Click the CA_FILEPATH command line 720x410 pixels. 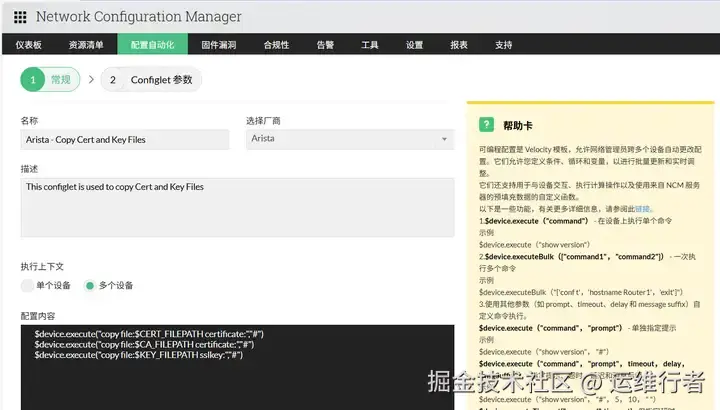144,344
